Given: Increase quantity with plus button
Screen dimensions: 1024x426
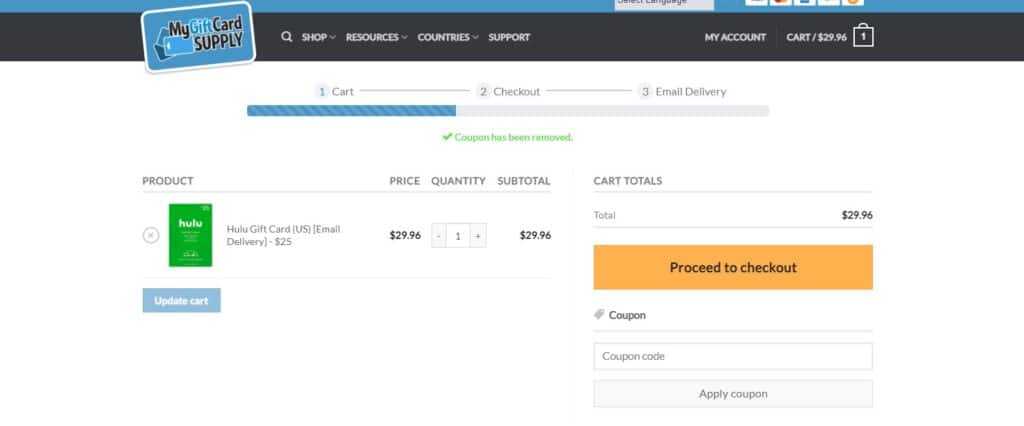Looking at the screenshot, I should click(478, 236).
